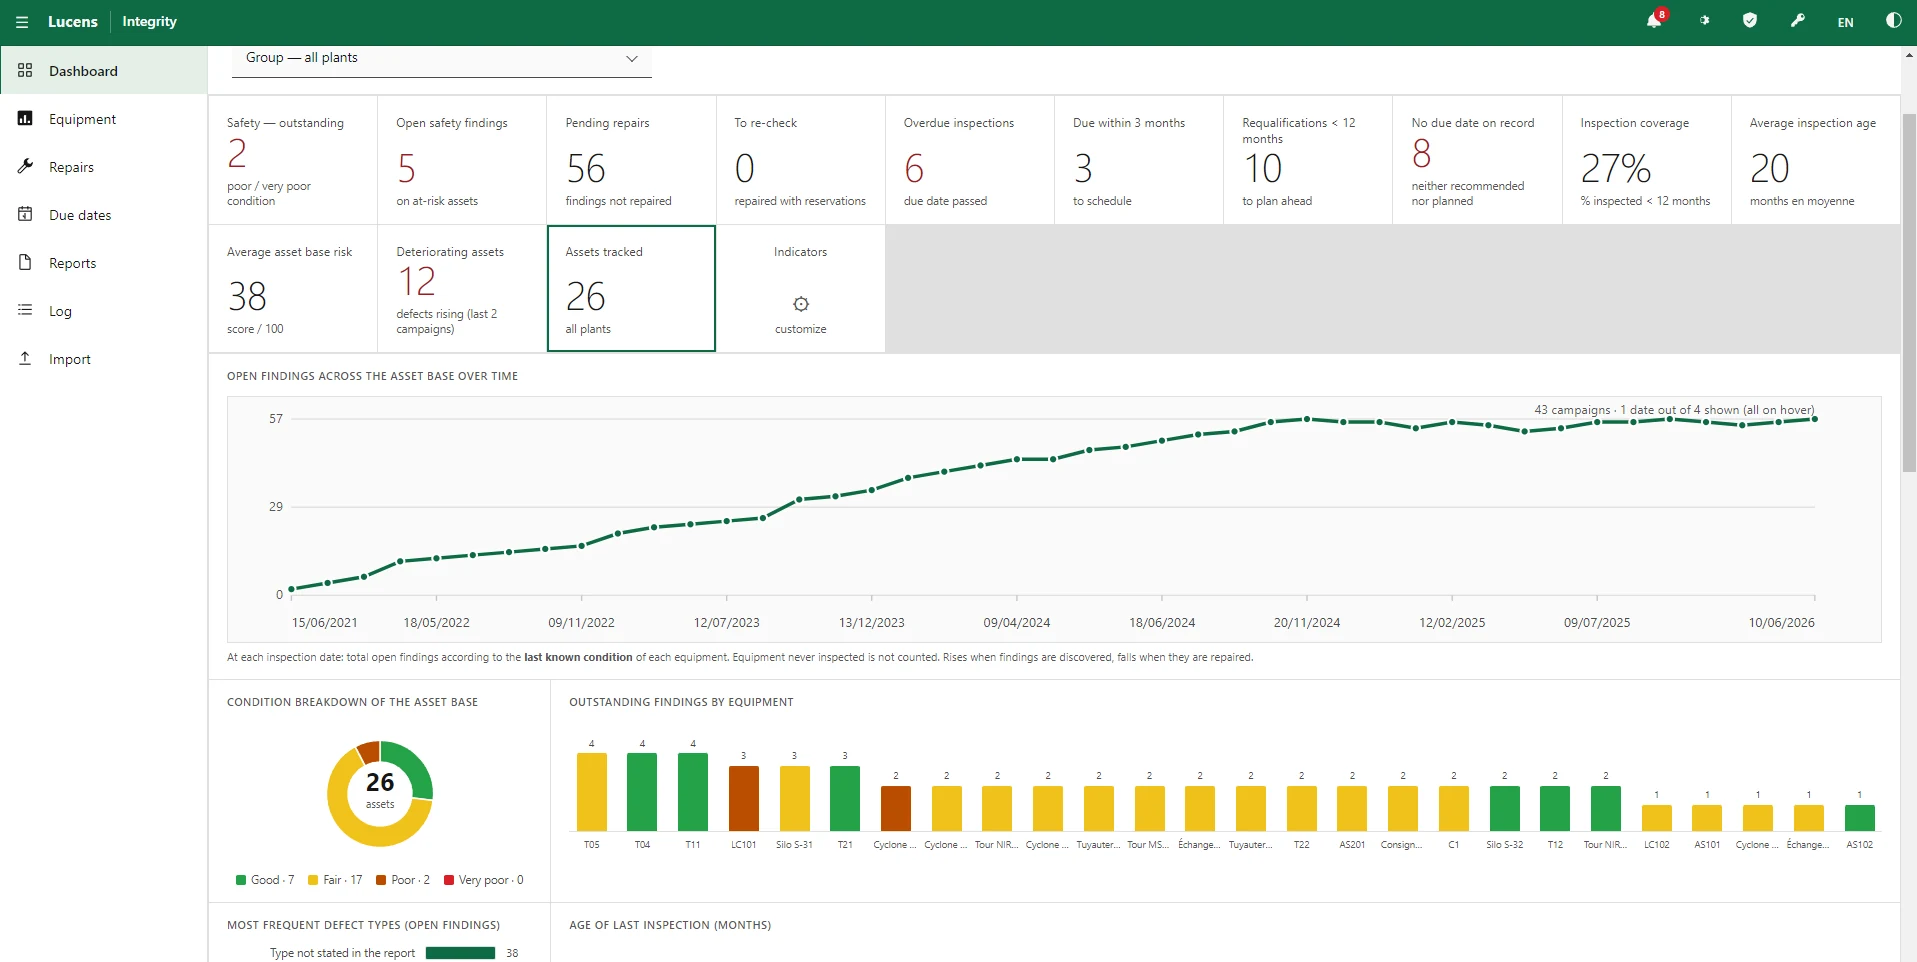The image size is (1917, 962).
Task: Open the 'To re-check' indicator card
Action: point(801,160)
